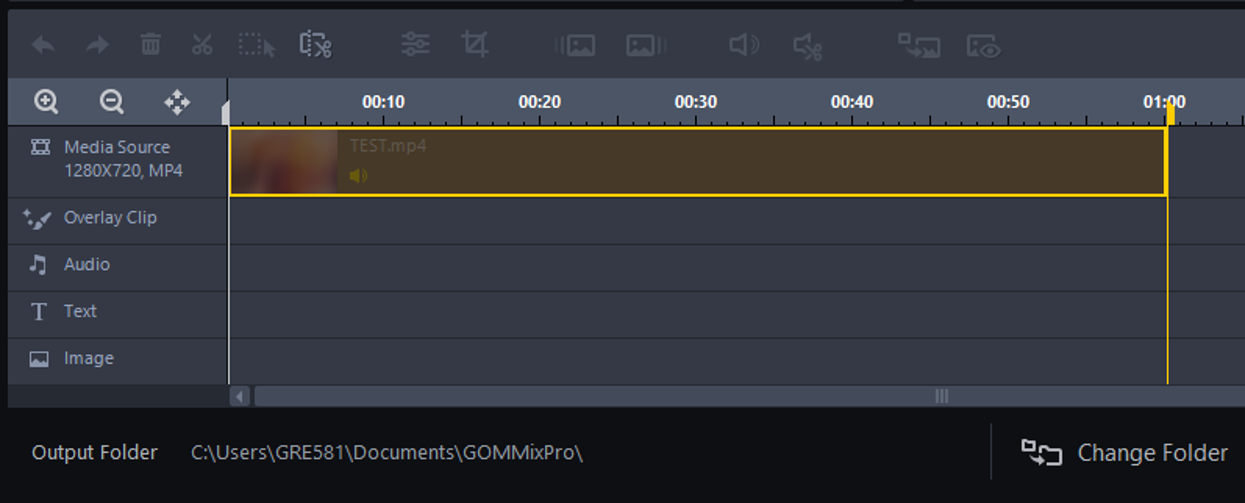
Task: Delete selected clip with trash icon
Action: 150,45
